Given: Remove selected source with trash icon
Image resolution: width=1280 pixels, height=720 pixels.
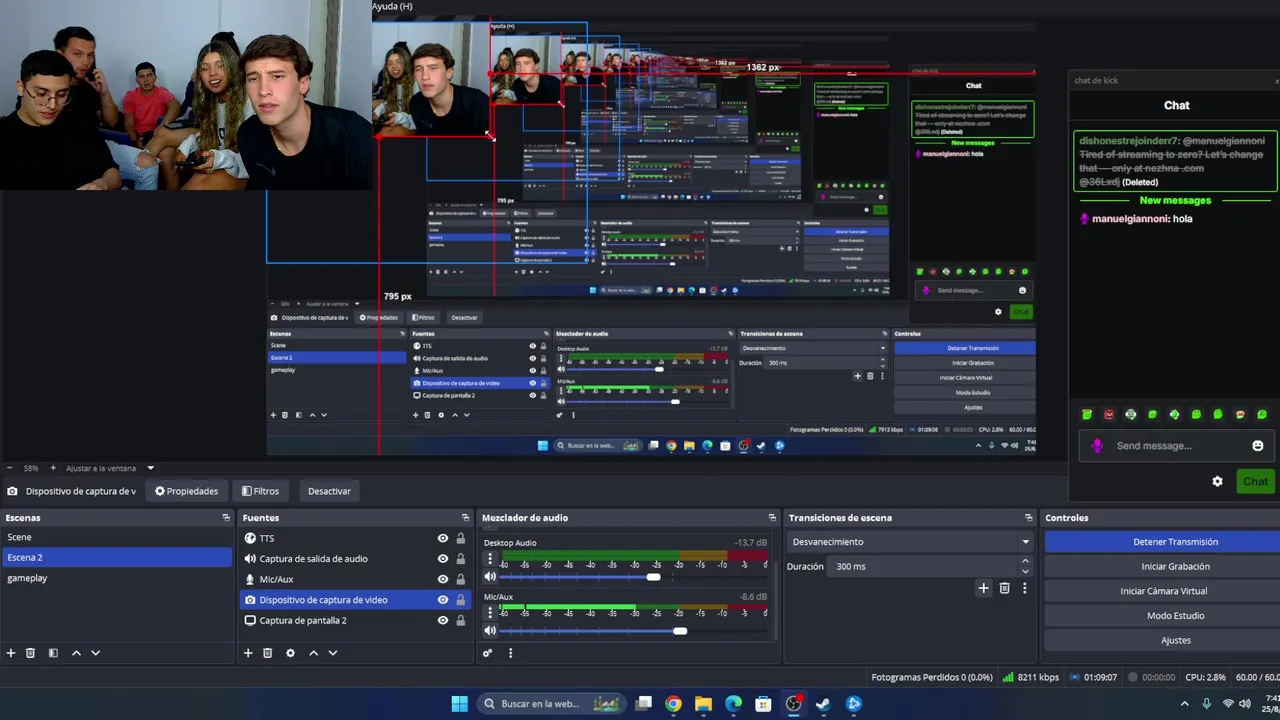Looking at the screenshot, I should click(268, 653).
